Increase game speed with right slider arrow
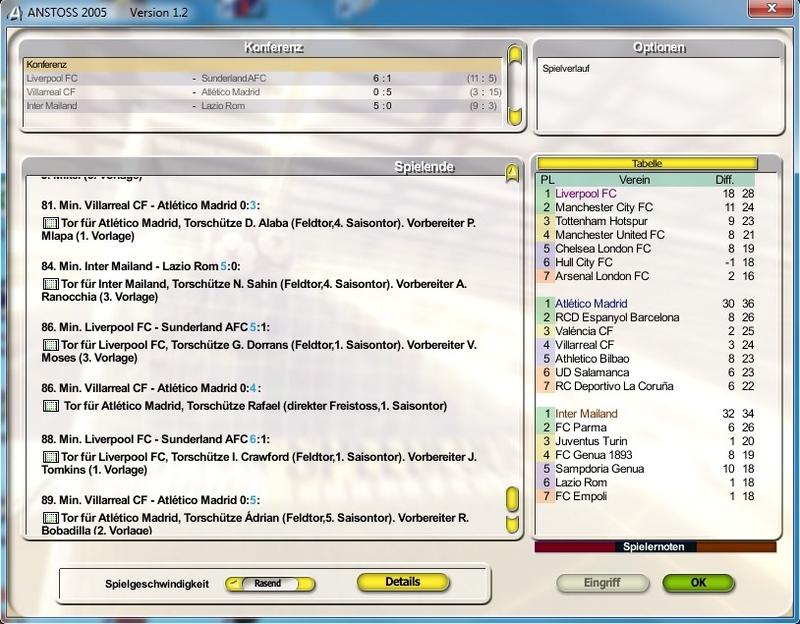800x624 pixels. (306, 584)
